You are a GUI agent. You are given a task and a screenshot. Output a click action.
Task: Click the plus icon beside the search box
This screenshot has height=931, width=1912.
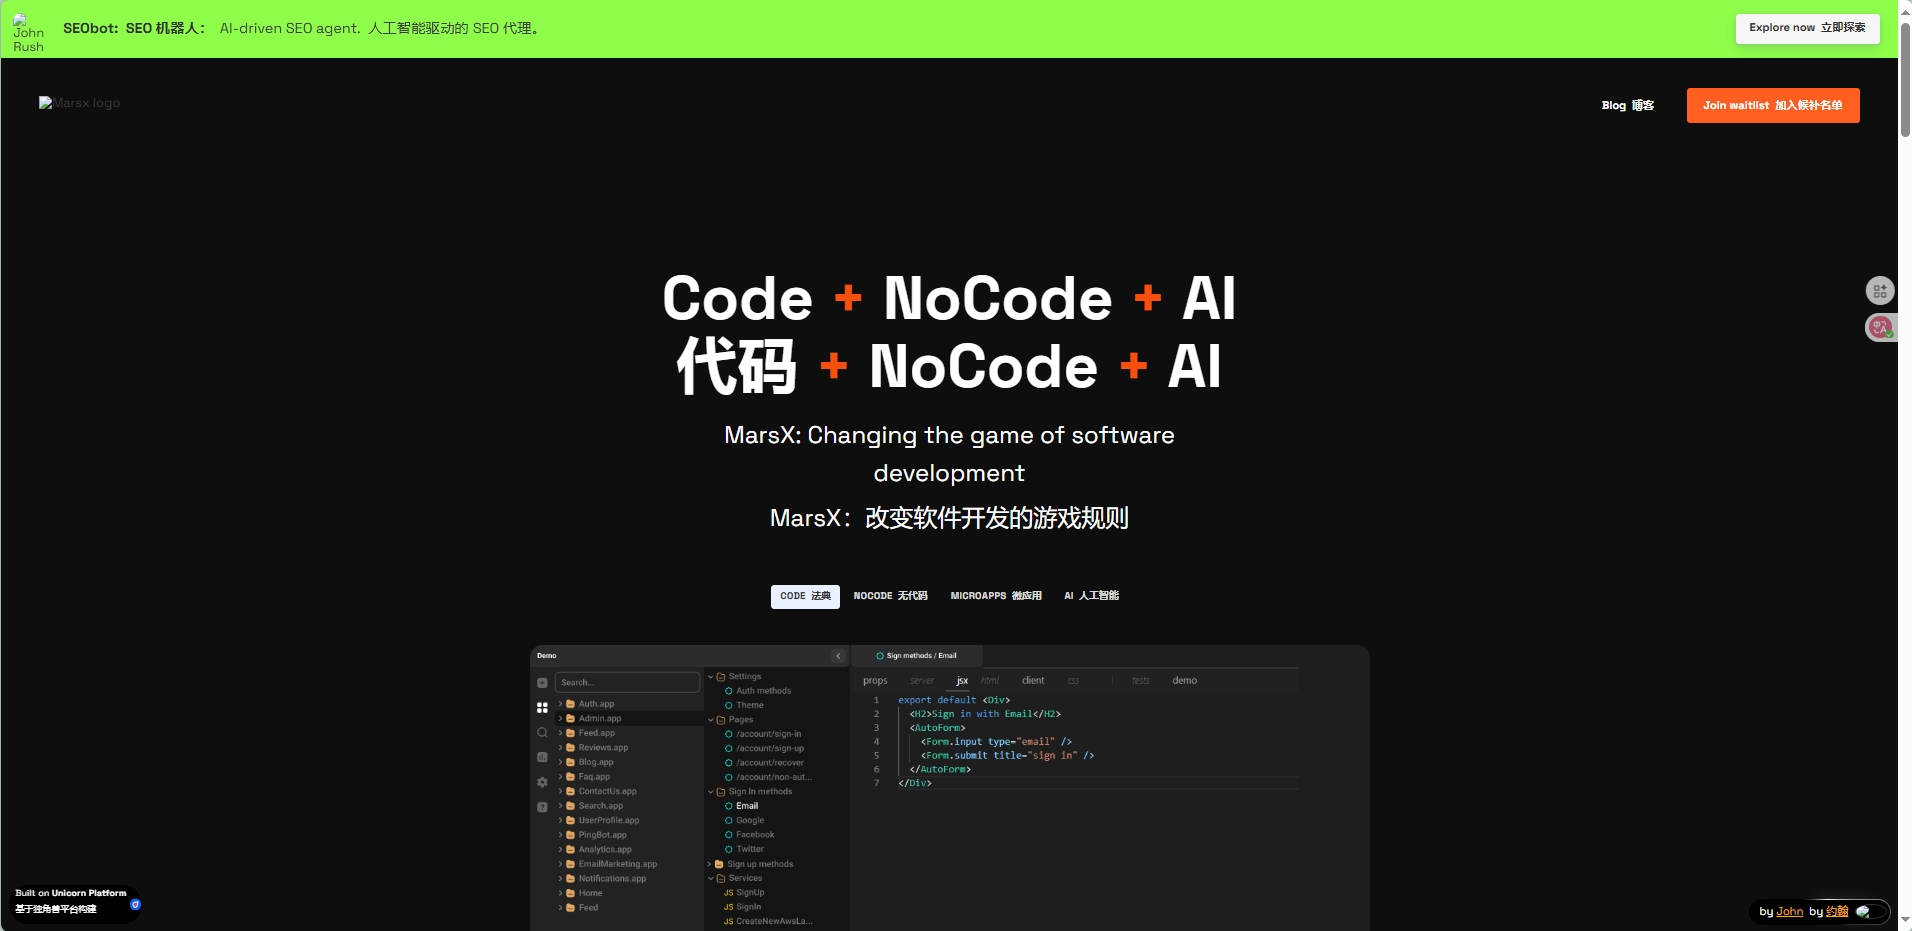tap(542, 683)
